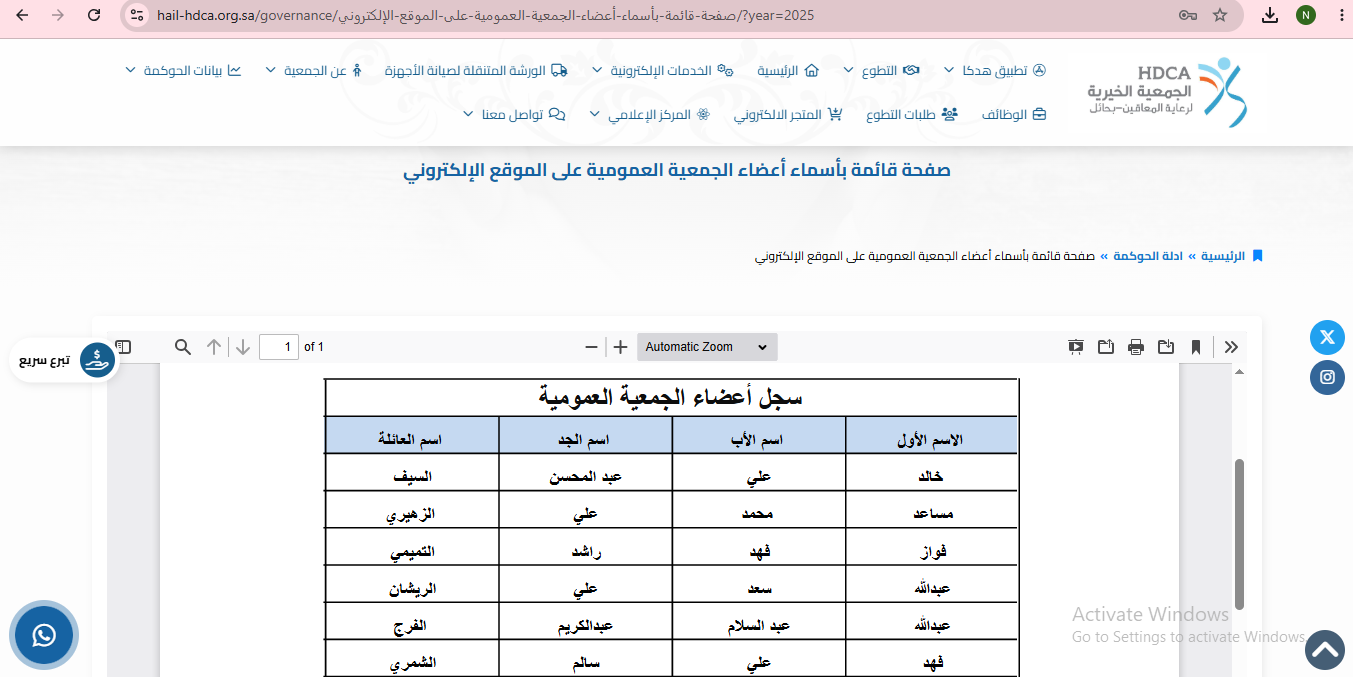Switch PDF to presentation mode

coord(1076,347)
